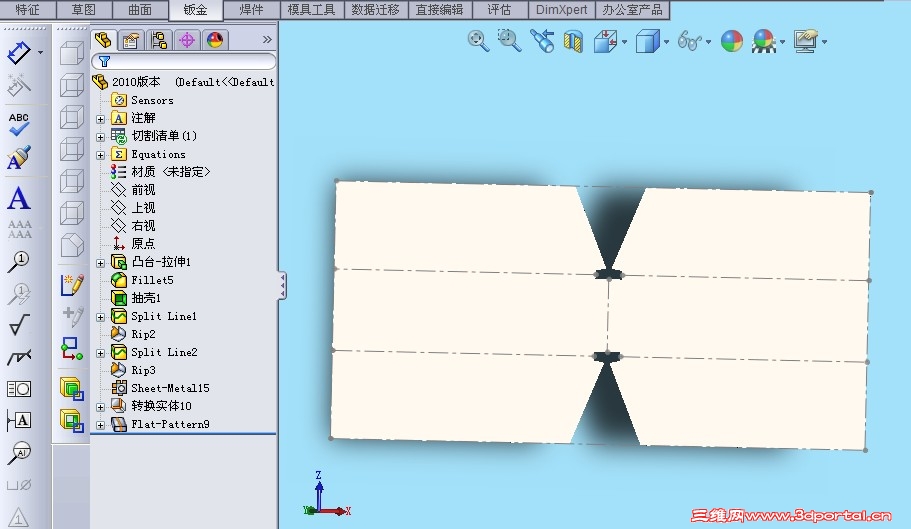Click Zoom to Fit icon
The image size is (911, 529).
point(478,41)
